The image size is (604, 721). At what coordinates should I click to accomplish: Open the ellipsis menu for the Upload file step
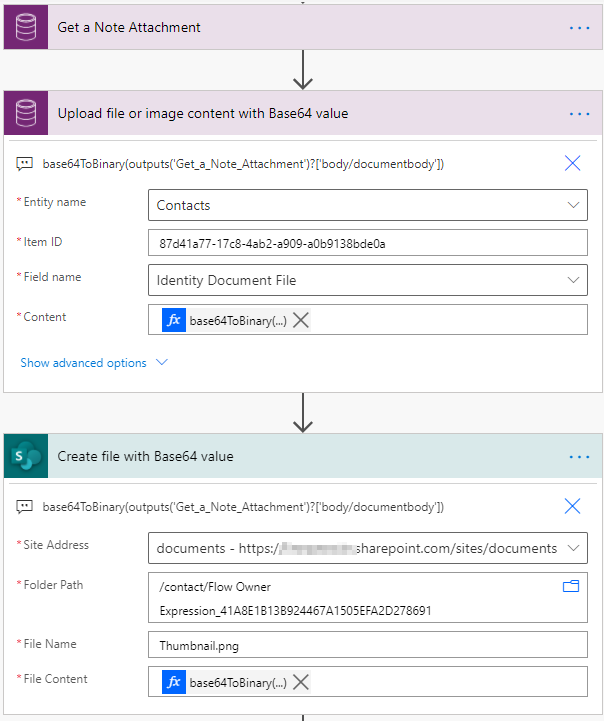pyautogui.click(x=580, y=113)
